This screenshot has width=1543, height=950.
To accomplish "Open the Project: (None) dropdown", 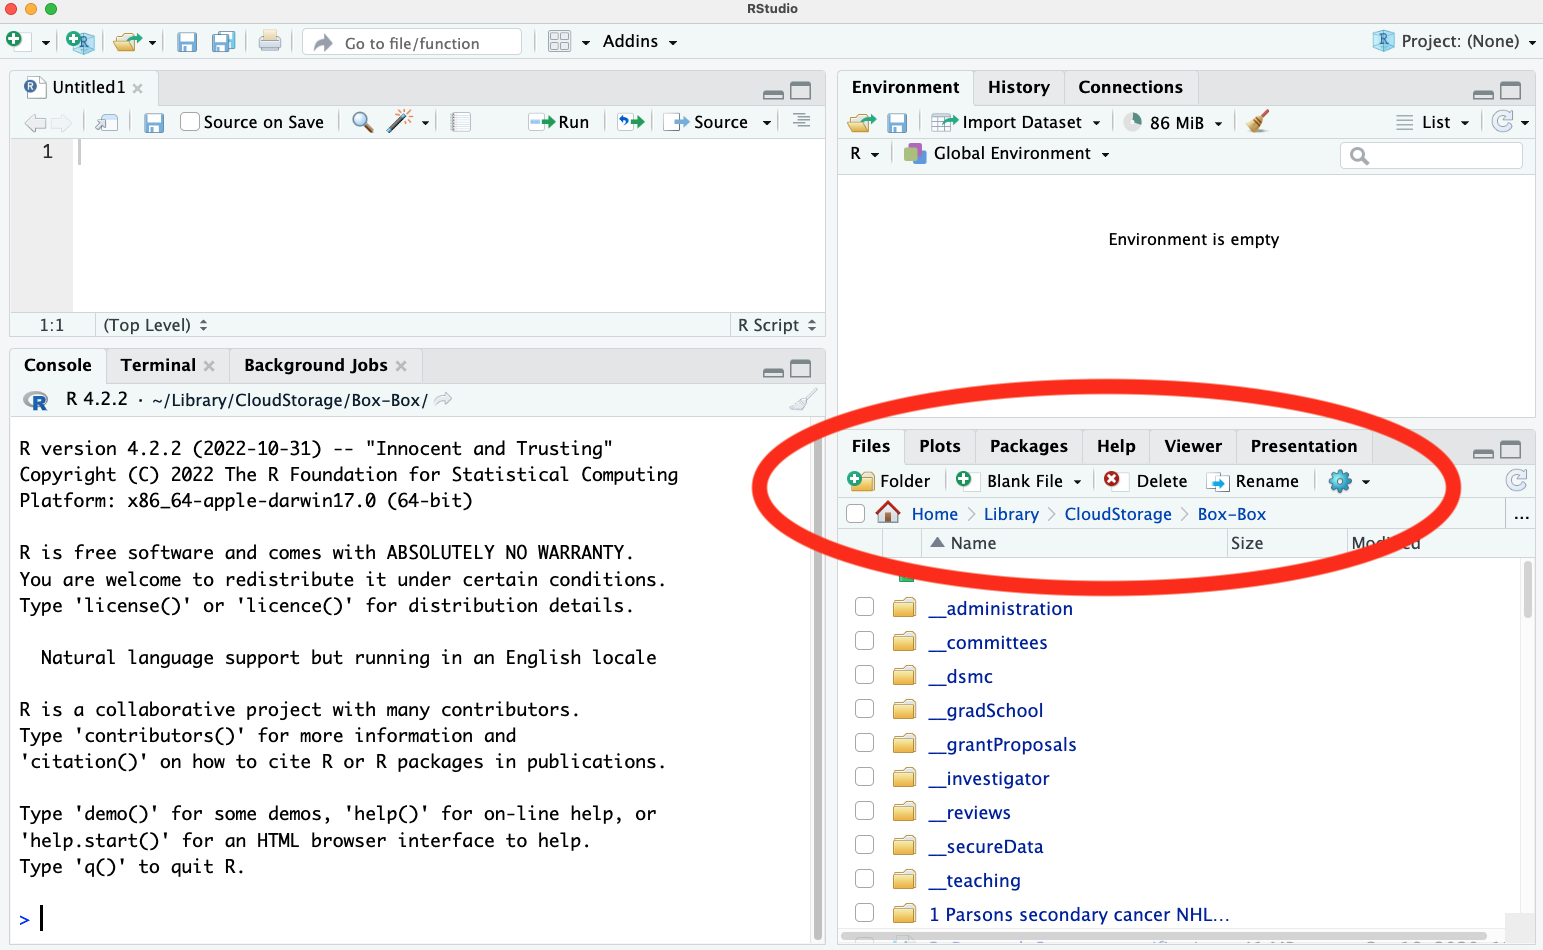I will (1455, 41).
